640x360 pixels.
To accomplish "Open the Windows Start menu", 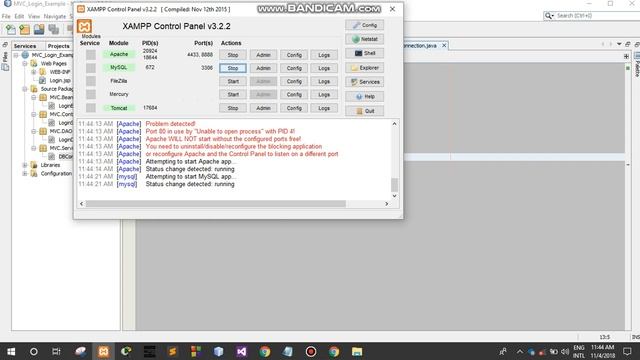I will (11, 351).
